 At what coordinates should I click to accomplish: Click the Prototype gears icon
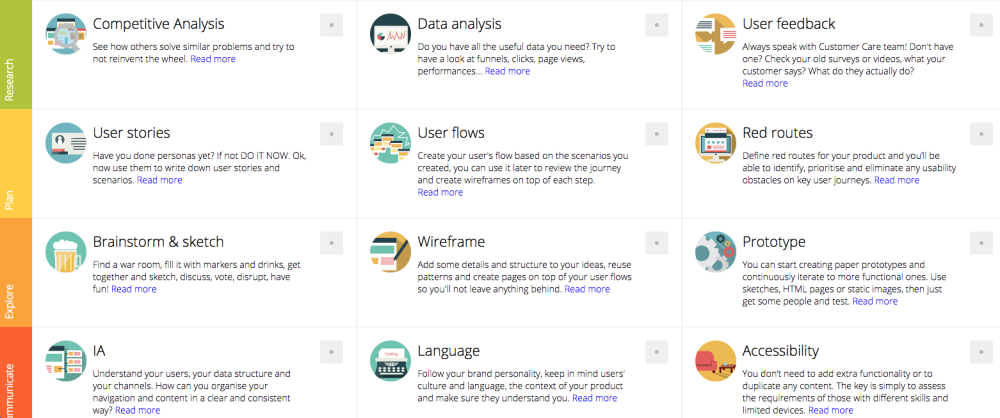[x=715, y=252]
